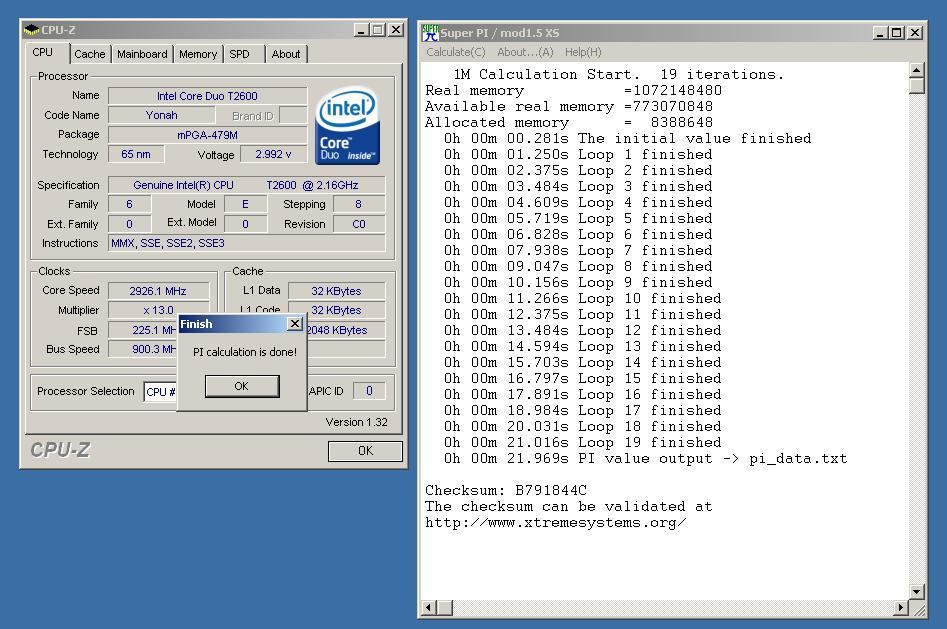Click the Family value 6 field

[129, 204]
